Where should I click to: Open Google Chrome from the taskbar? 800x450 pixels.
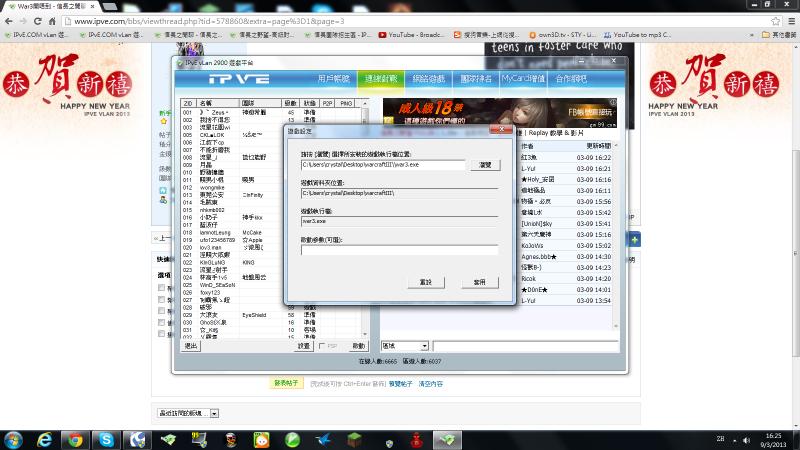[x=75, y=438]
